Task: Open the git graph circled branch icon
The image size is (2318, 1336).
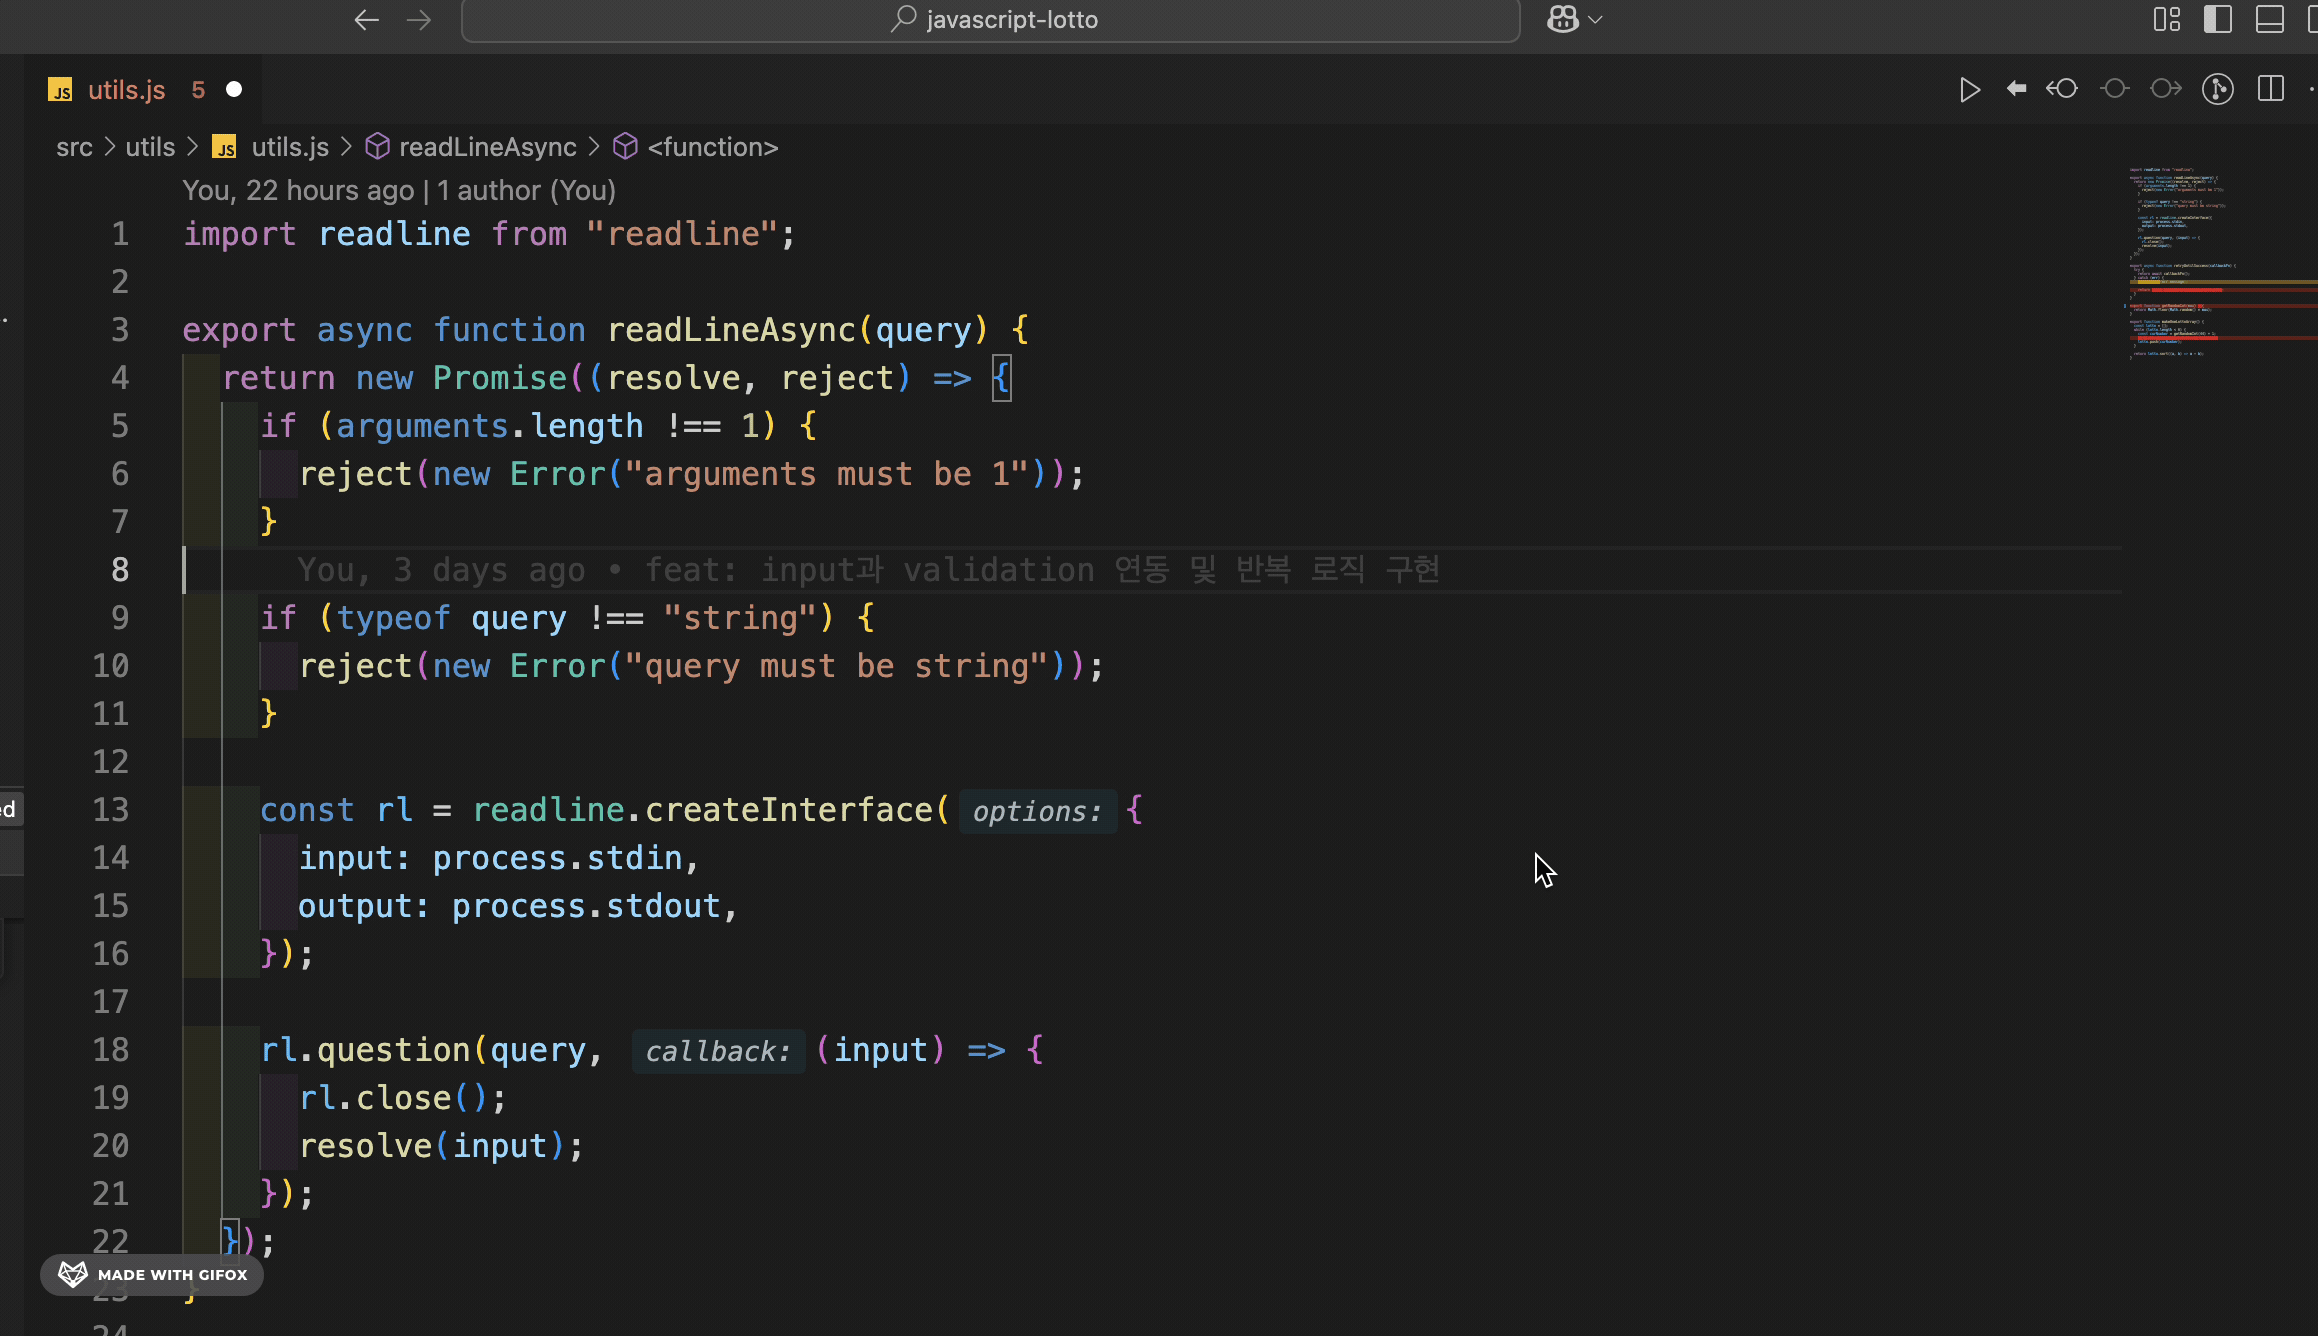Action: coord(2217,89)
